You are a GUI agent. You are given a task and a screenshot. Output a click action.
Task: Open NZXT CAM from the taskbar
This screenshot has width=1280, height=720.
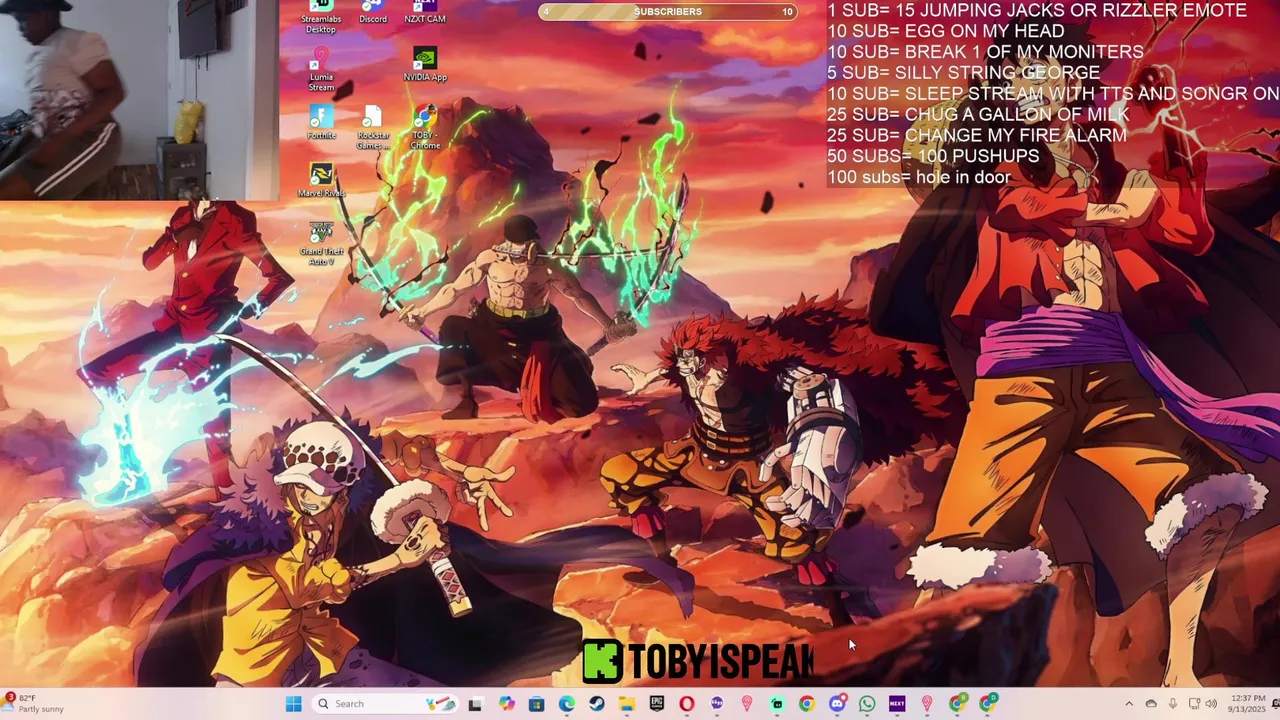pos(897,704)
